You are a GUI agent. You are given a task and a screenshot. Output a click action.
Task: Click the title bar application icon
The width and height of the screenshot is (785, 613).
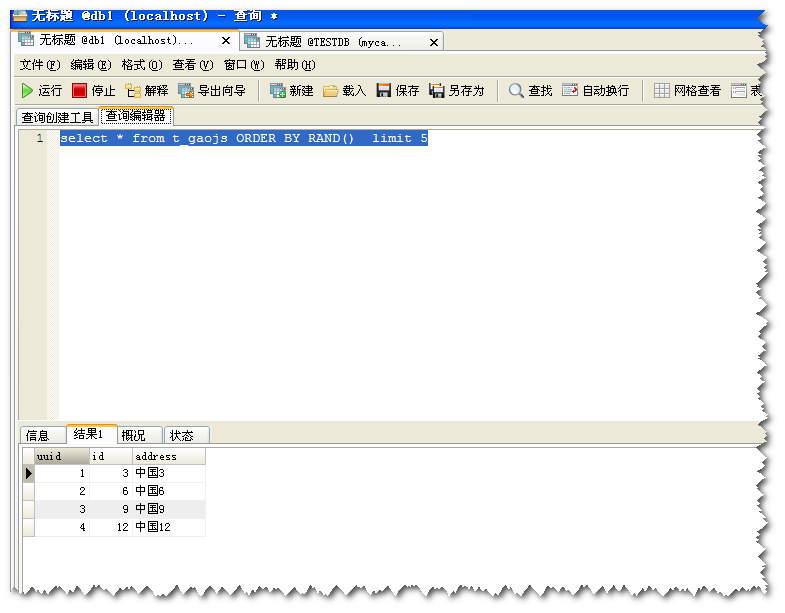(20, 16)
